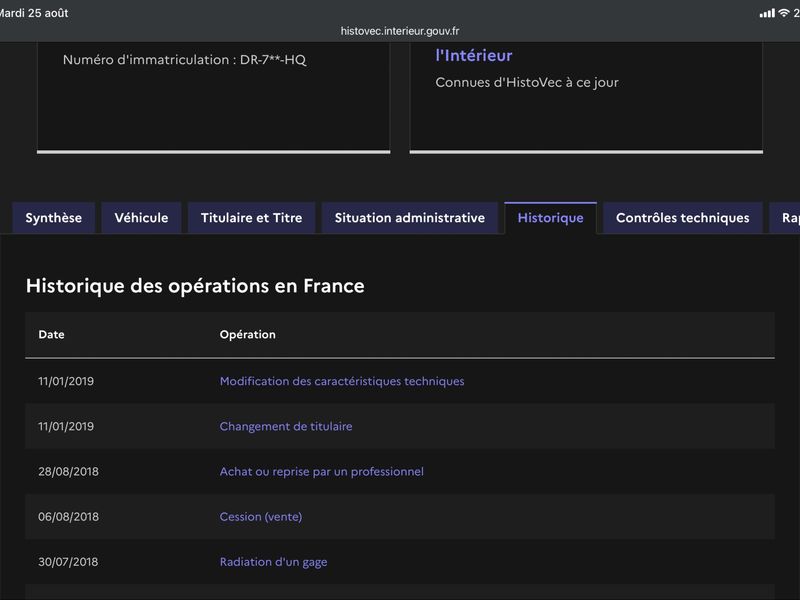
Task: Click the 30/07/2018 date cell
Action: [x=68, y=562]
